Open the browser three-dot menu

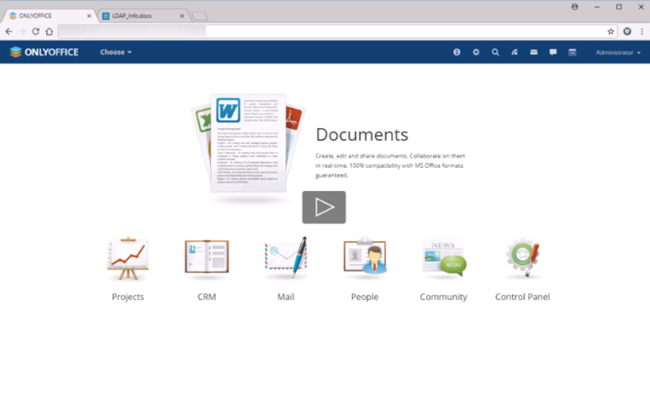(x=642, y=31)
